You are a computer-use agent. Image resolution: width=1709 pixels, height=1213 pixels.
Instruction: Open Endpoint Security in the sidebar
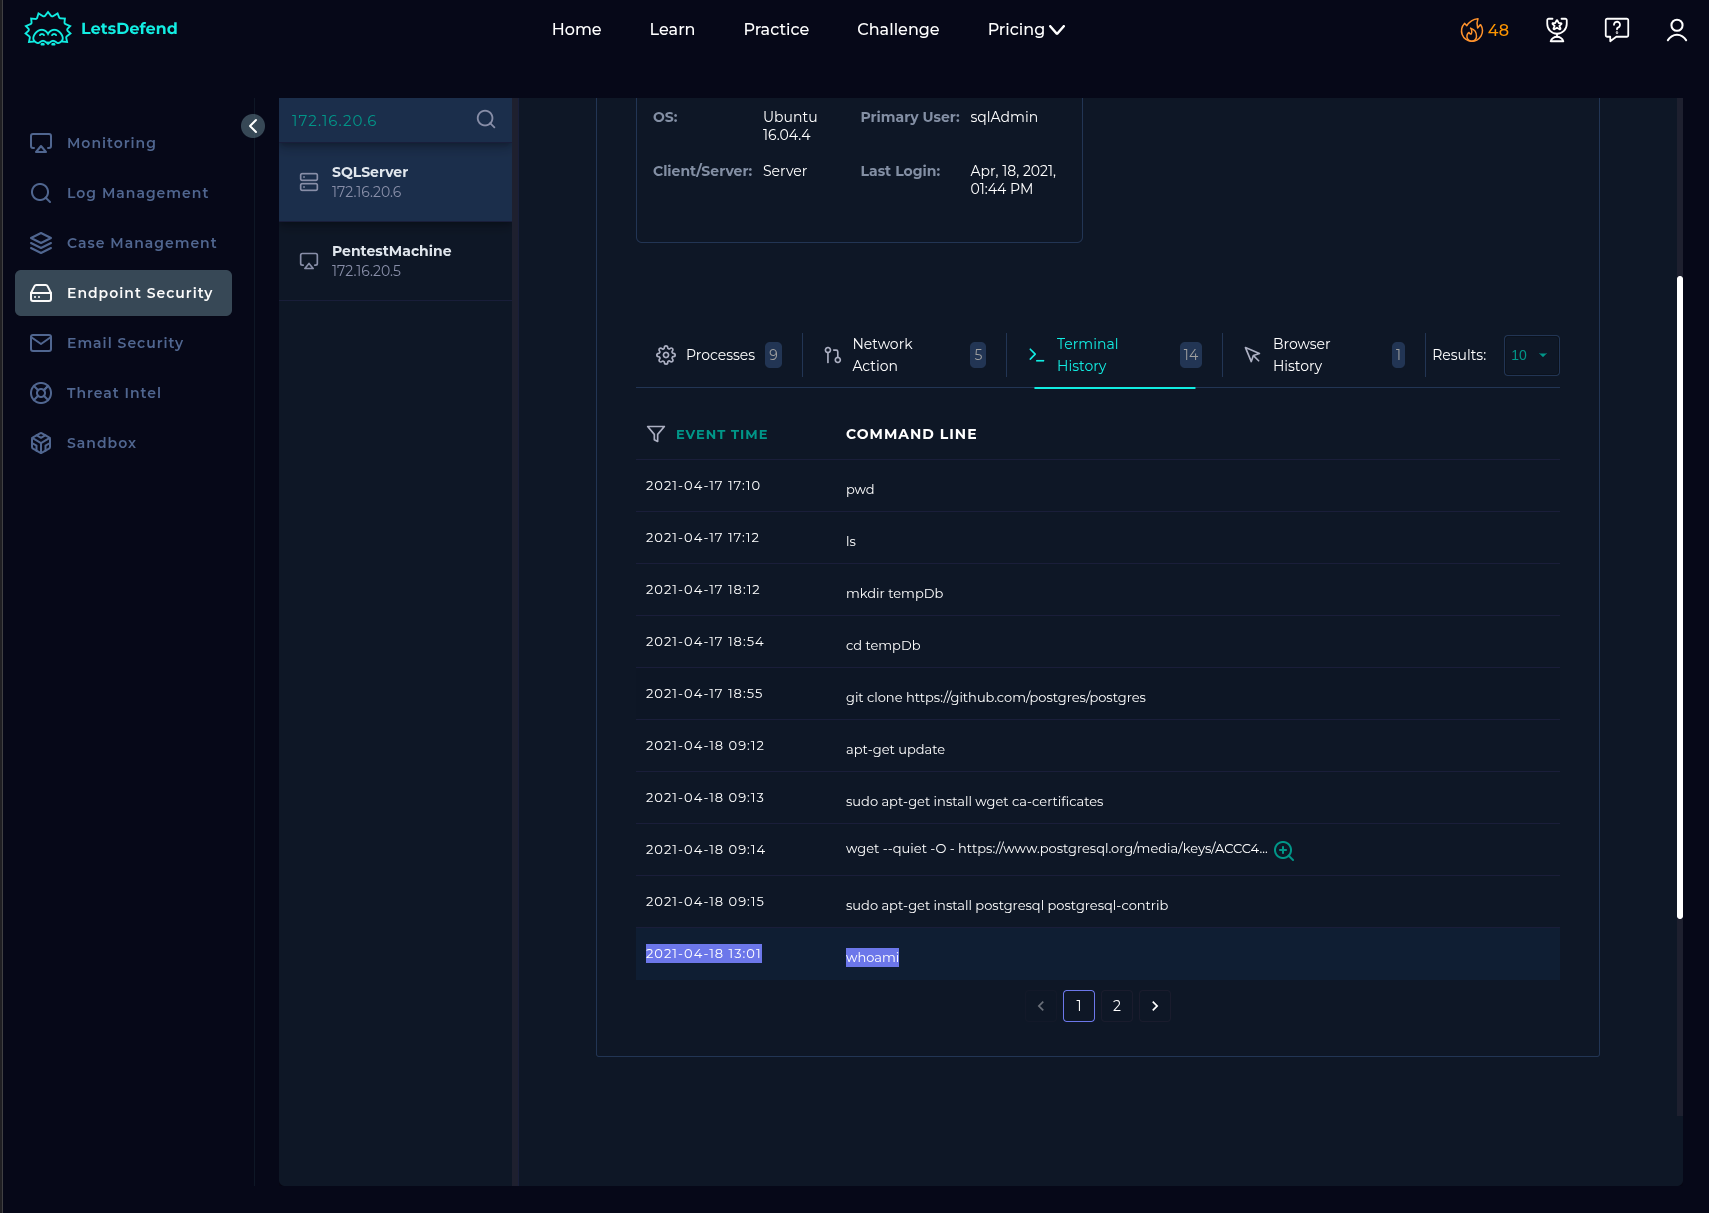[x=123, y=293]
